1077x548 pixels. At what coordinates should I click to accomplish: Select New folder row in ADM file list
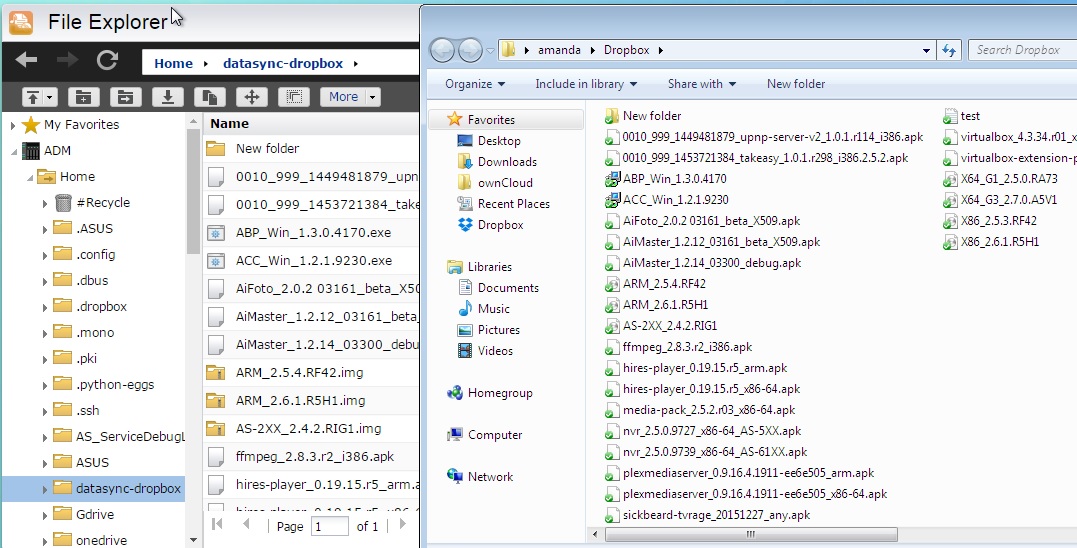tap(311, 148)
